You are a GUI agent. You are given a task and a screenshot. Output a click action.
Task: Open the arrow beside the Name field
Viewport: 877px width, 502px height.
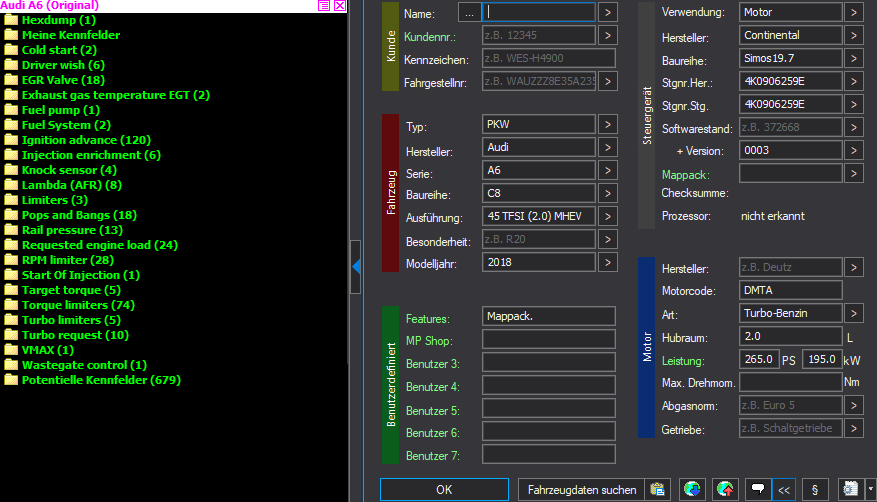click(607, 12)
